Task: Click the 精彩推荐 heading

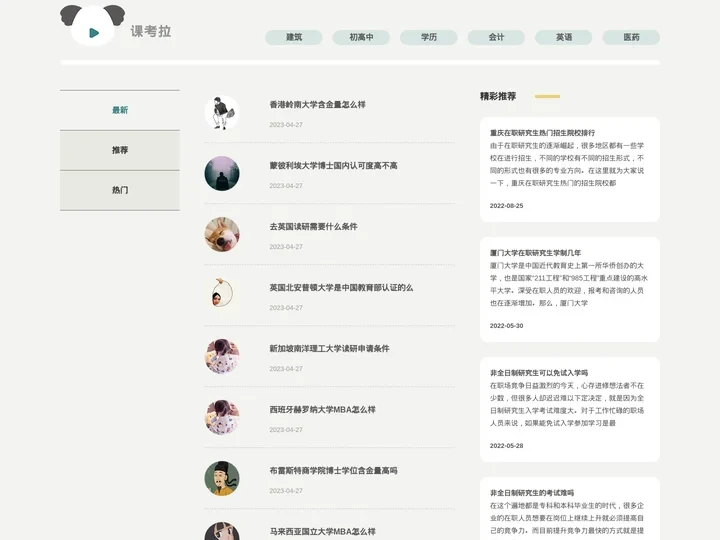Action: pos(498,96)
